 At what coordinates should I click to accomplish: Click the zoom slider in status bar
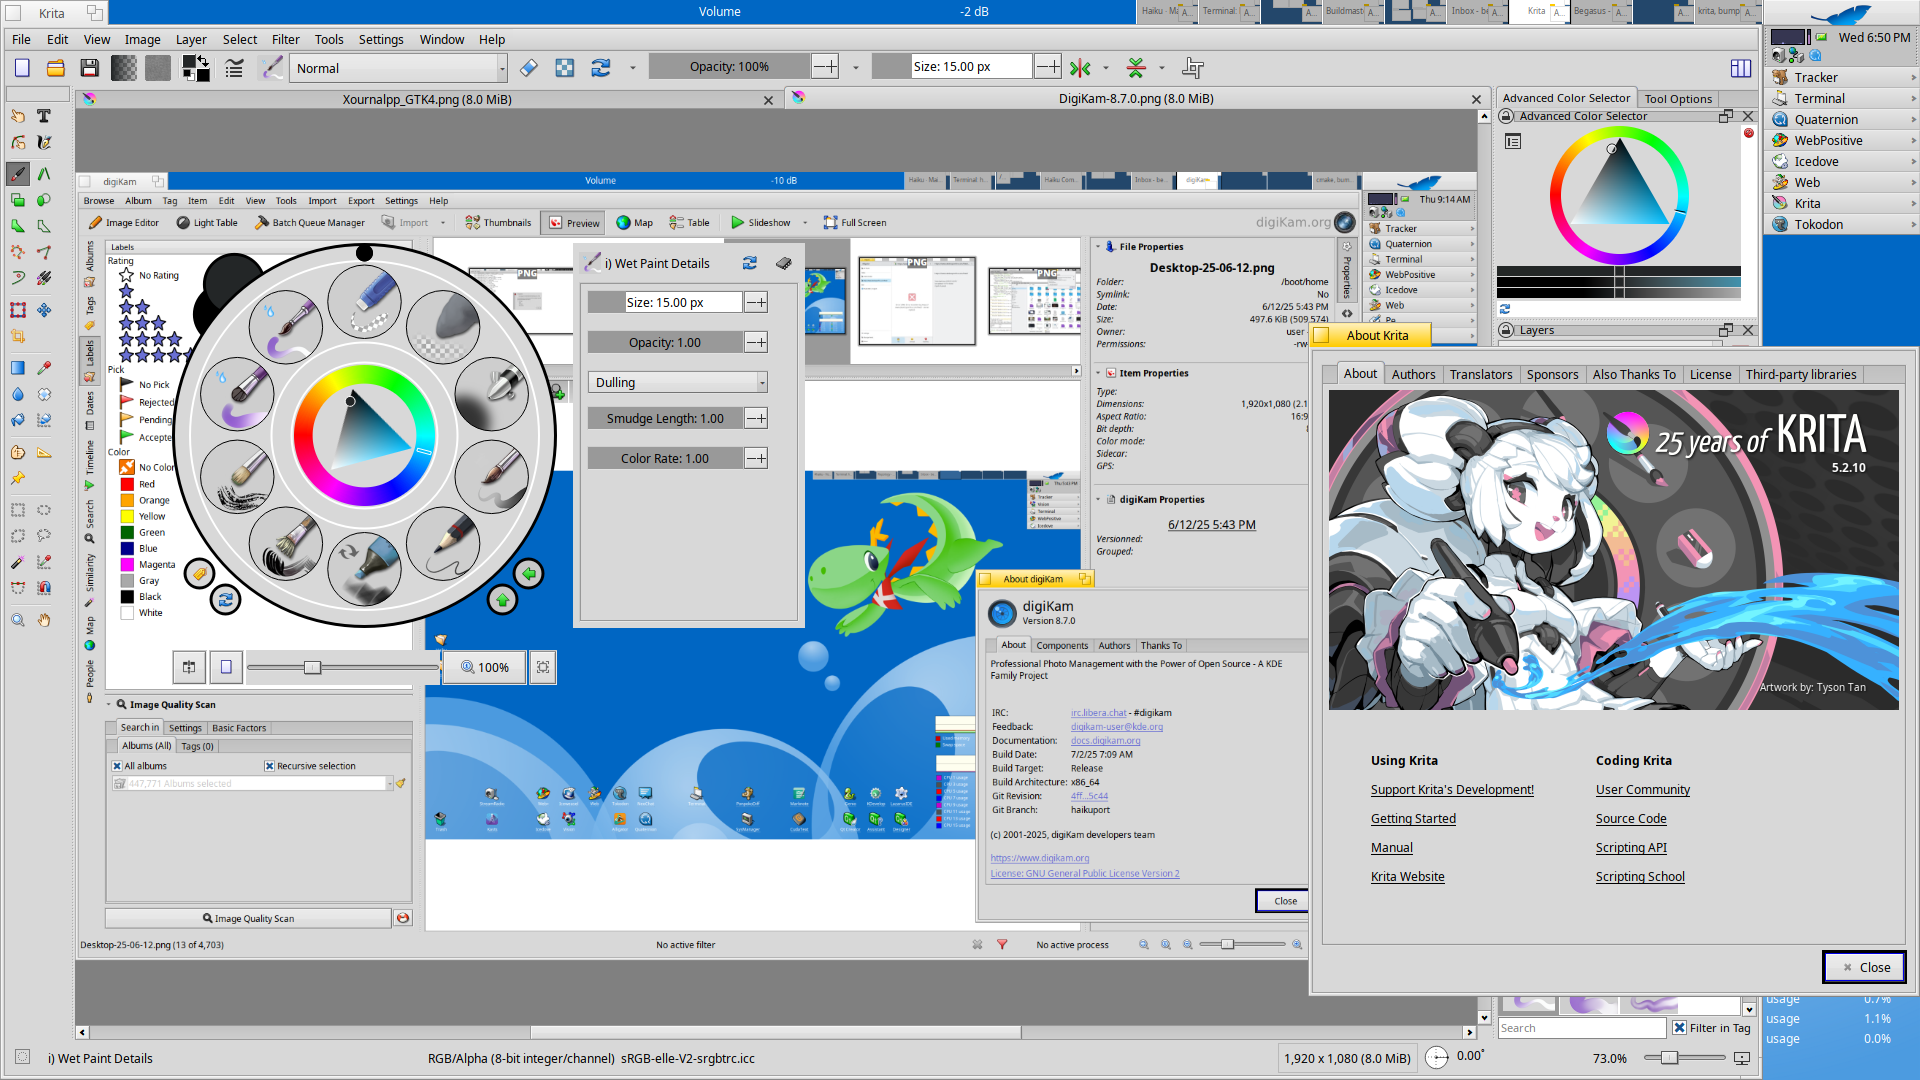1668,1058
